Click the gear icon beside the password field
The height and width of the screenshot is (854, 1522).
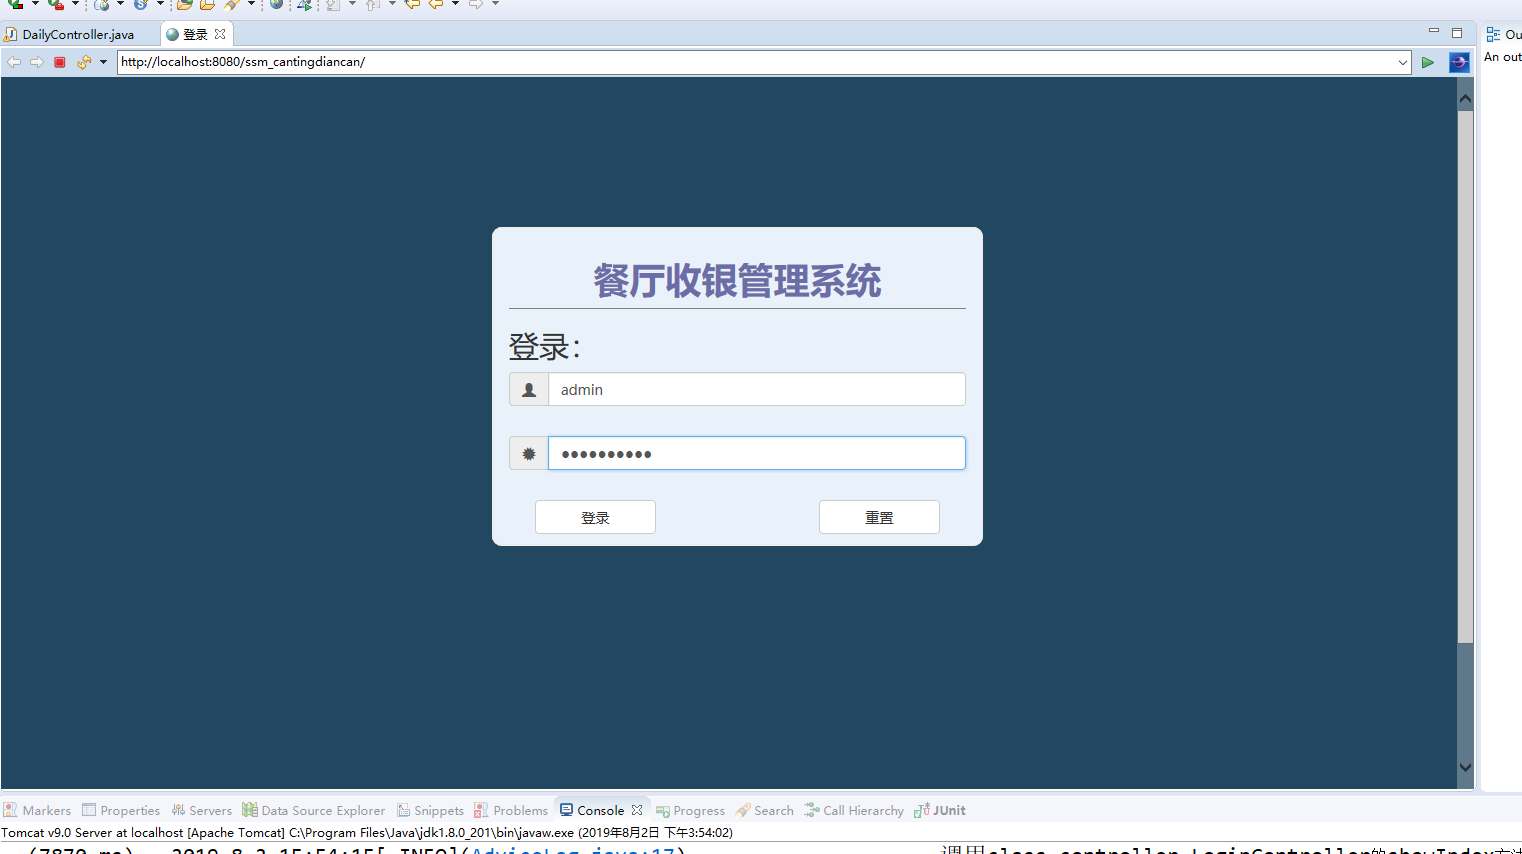coord(529,453)
